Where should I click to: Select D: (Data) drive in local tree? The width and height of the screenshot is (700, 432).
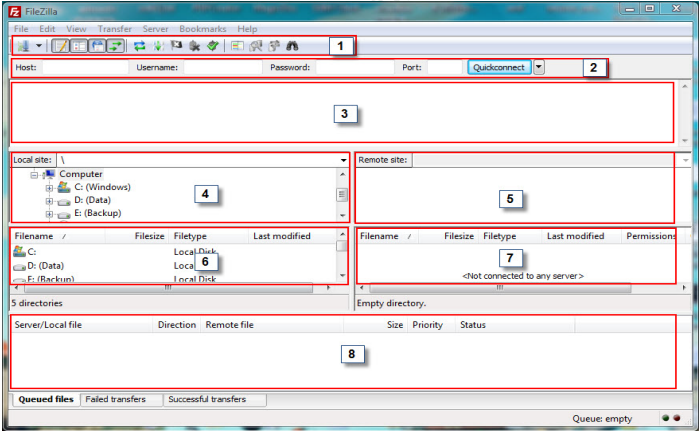92,200
